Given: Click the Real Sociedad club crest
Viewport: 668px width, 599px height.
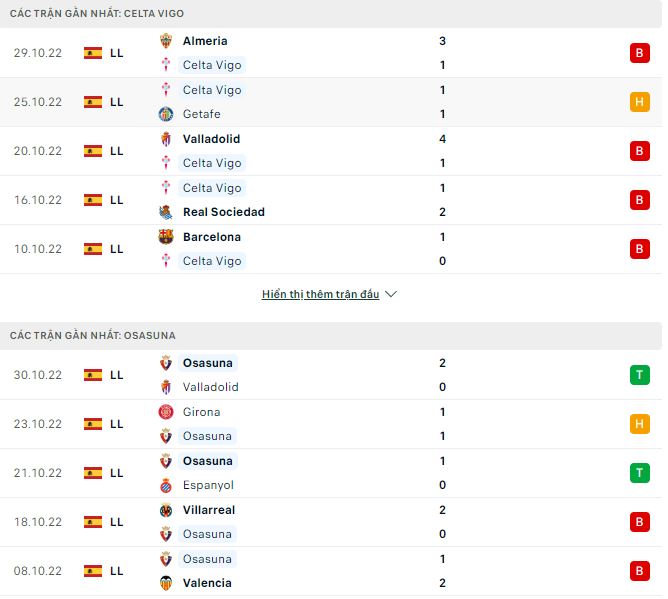Looking at the screenshot, I should click(166, 212).
